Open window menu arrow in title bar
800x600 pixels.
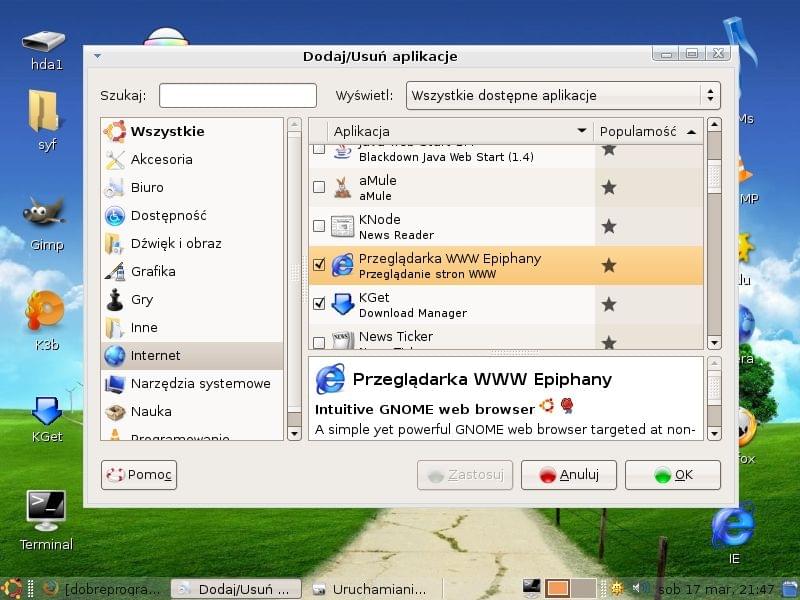(97, 56)
